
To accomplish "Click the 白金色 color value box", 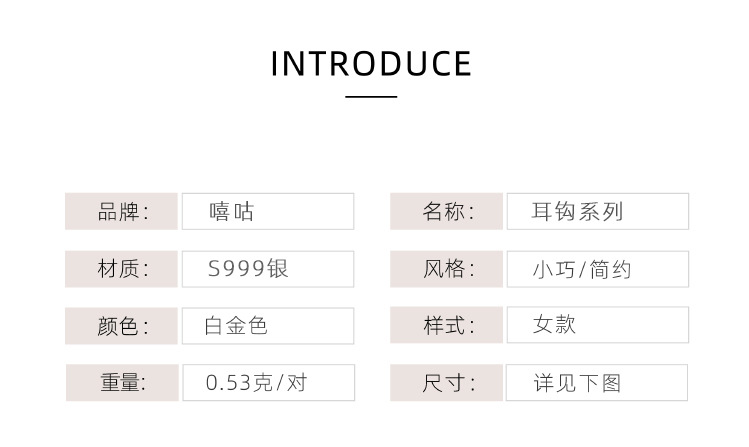I will click(x=267, y=326).
